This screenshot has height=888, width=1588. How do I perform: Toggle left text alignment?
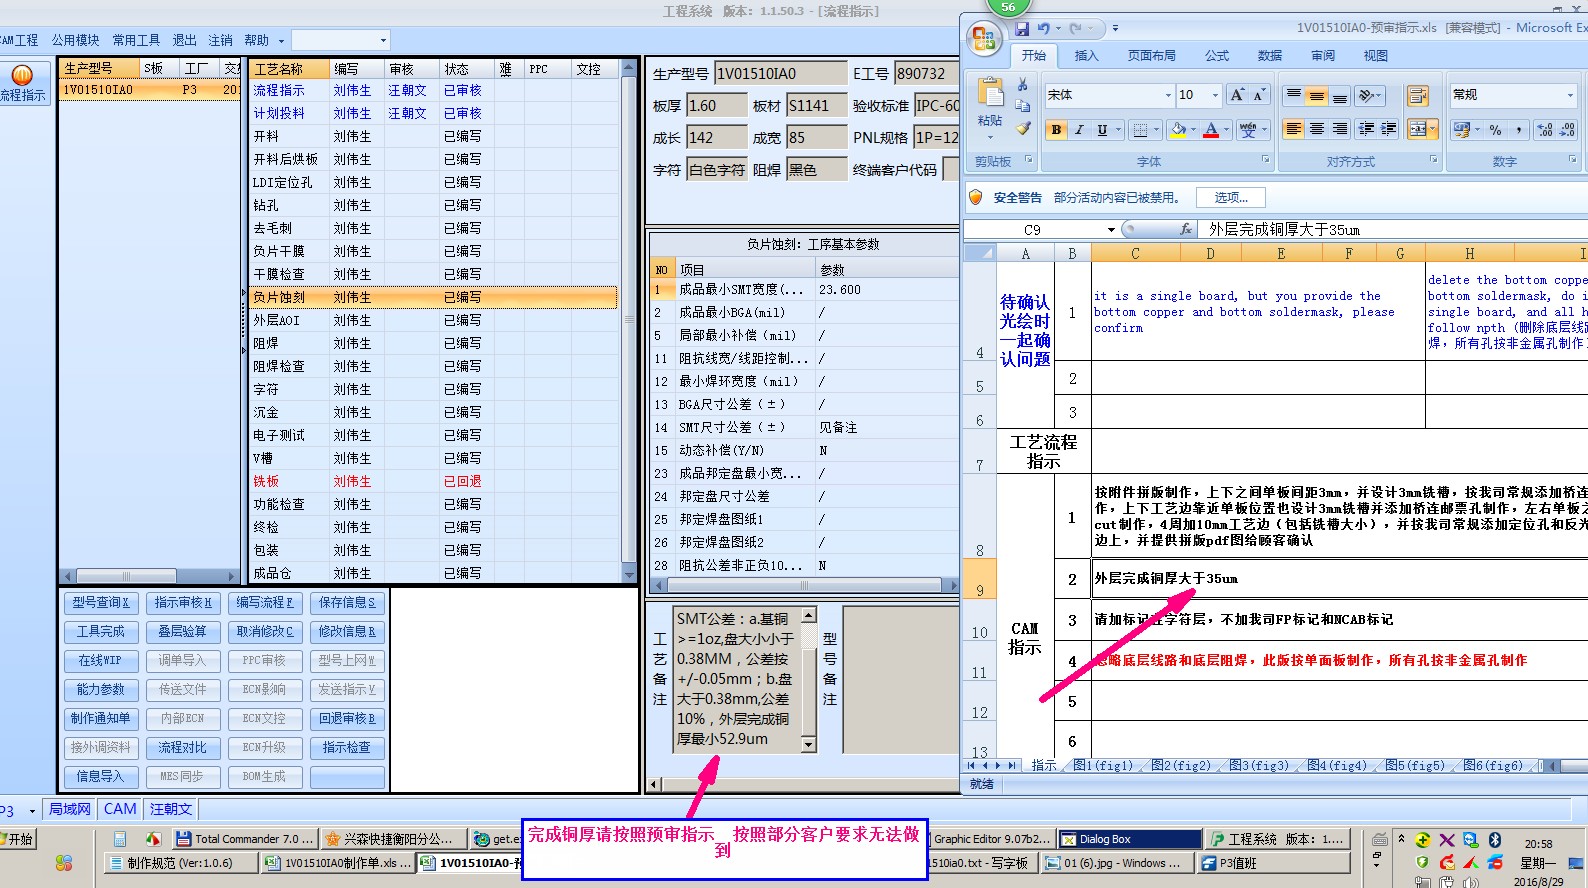tap(1294, 129)
